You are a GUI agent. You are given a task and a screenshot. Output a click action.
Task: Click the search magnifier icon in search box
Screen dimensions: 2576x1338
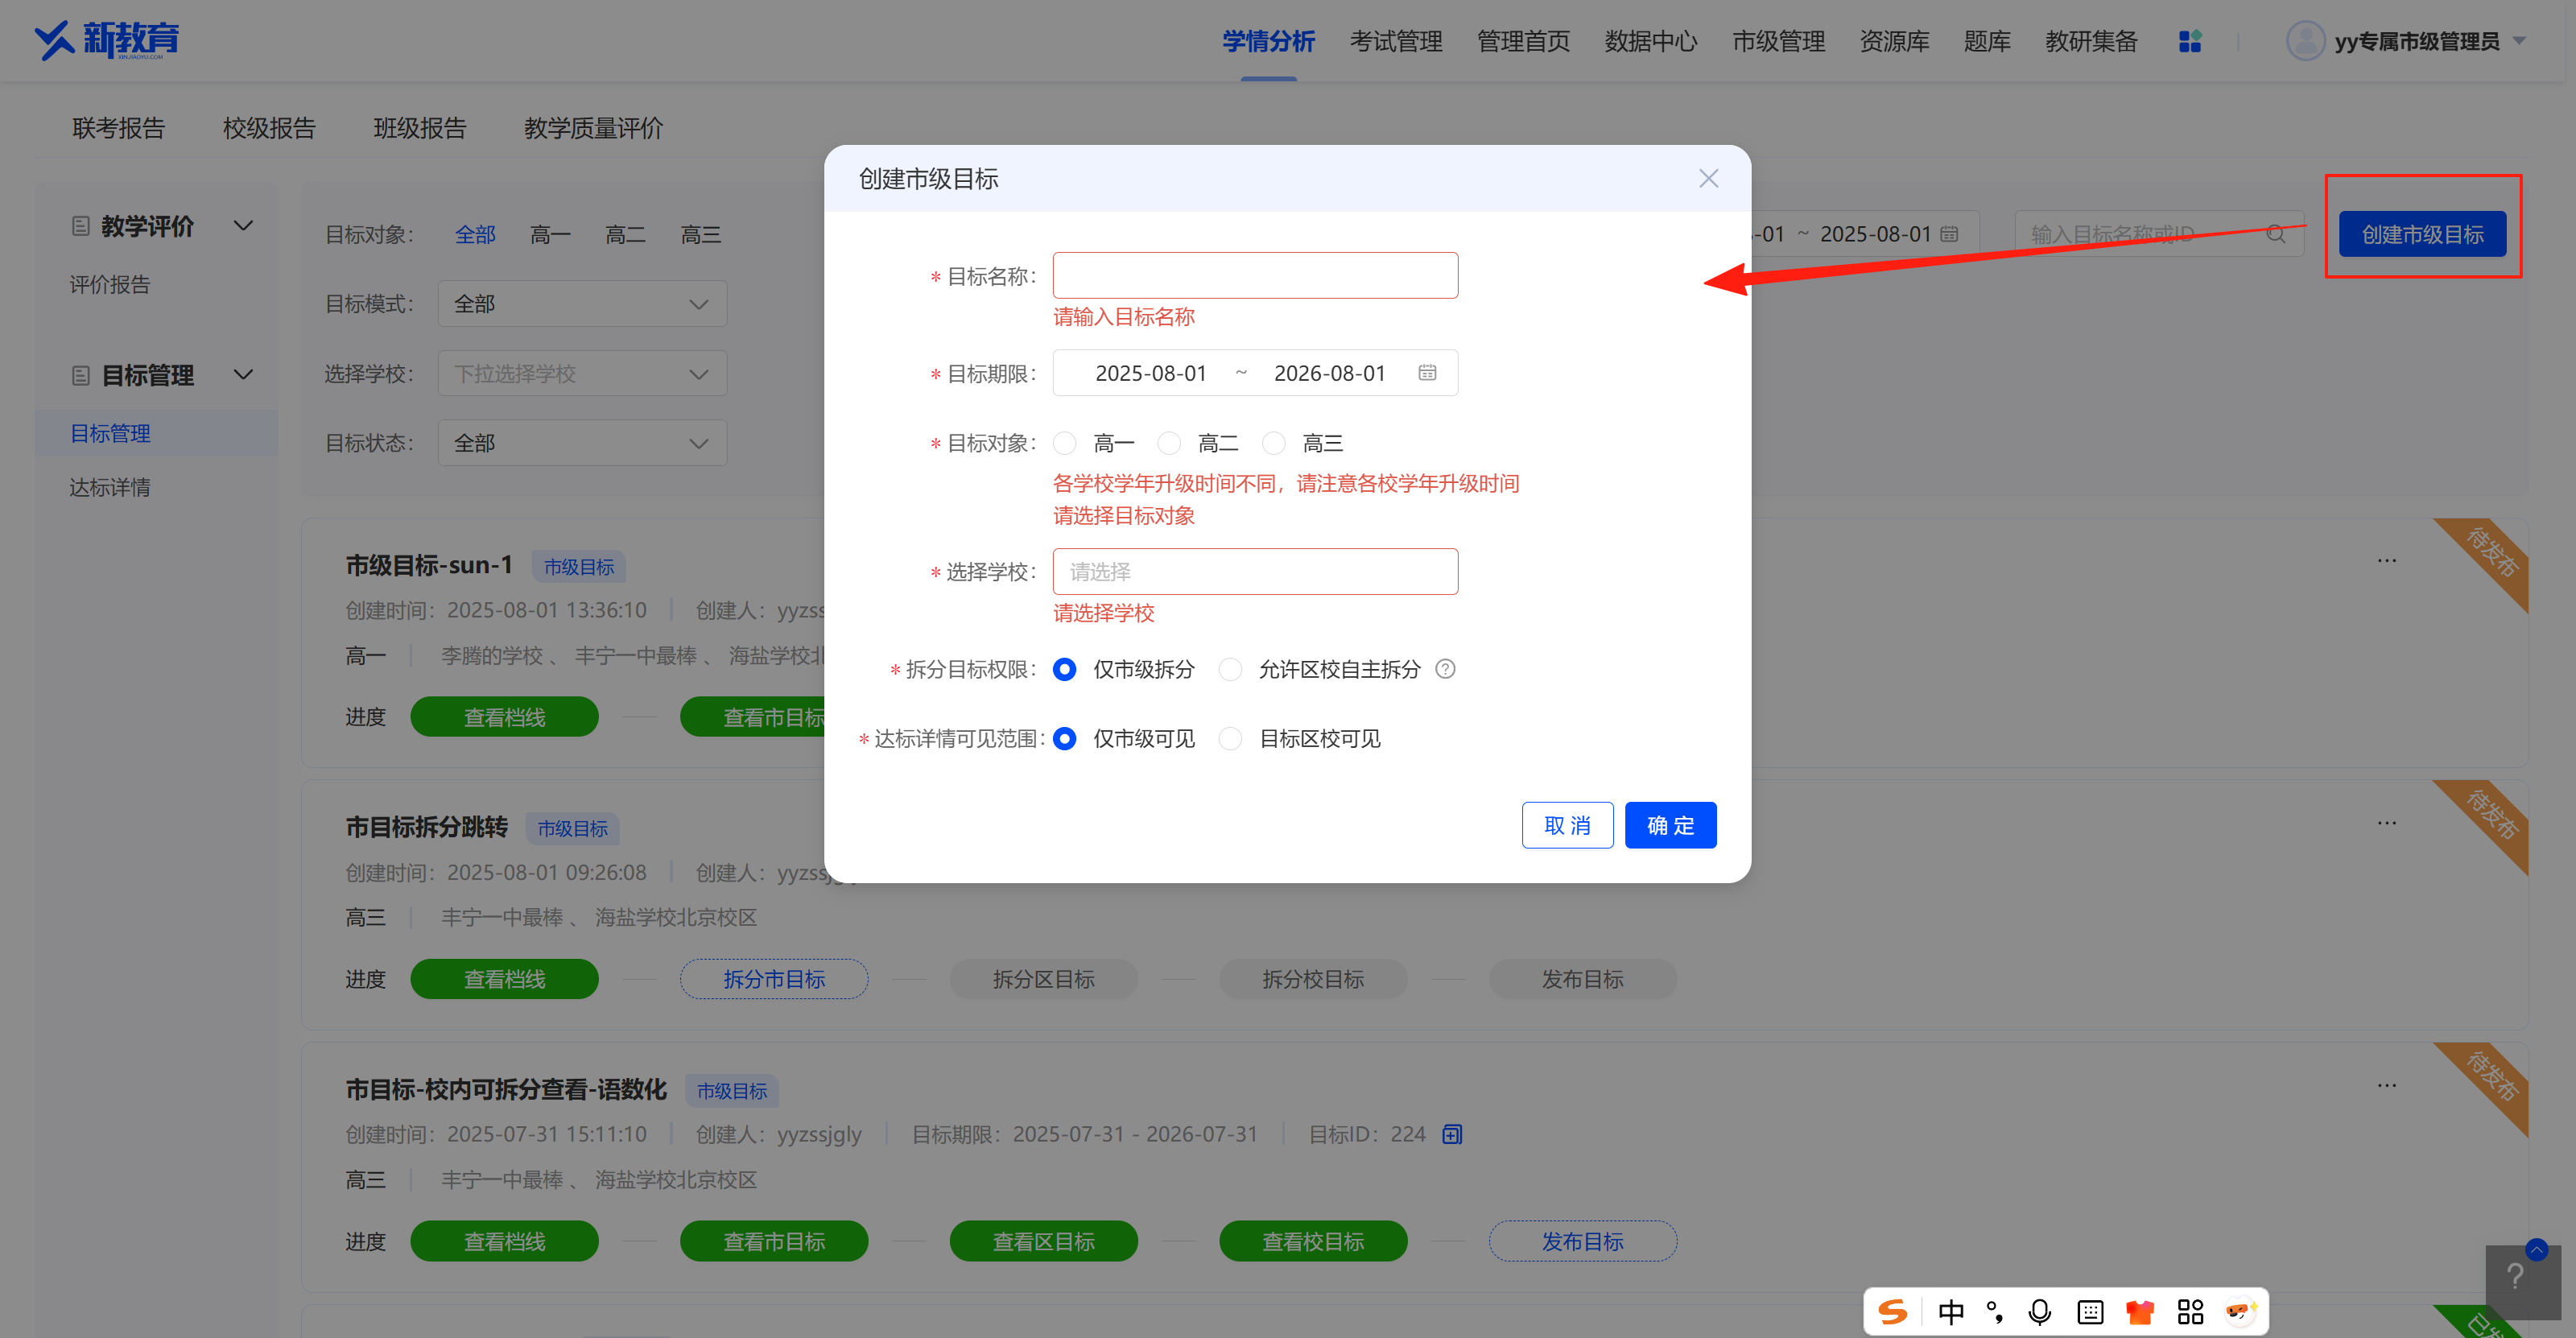tap(2275, 234)
